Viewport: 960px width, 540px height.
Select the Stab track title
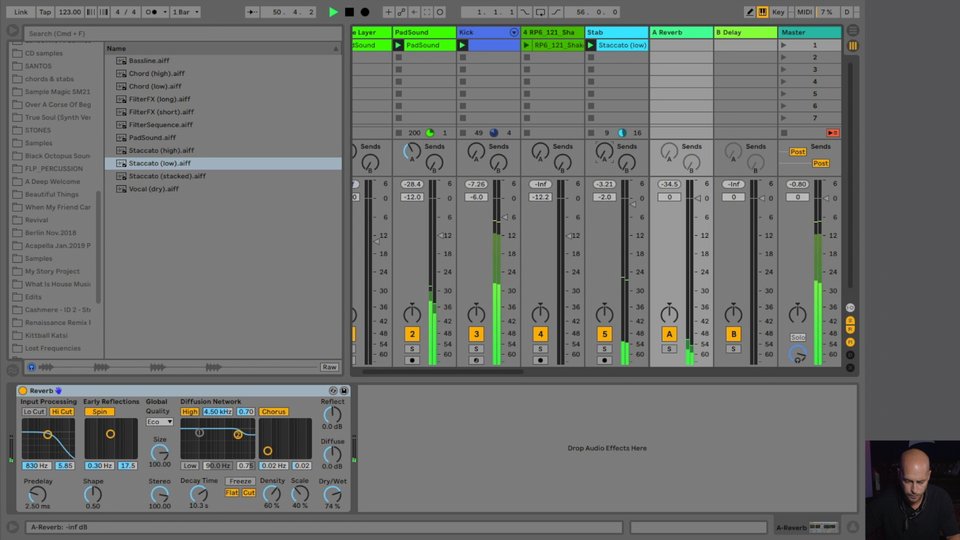point(616,32)
